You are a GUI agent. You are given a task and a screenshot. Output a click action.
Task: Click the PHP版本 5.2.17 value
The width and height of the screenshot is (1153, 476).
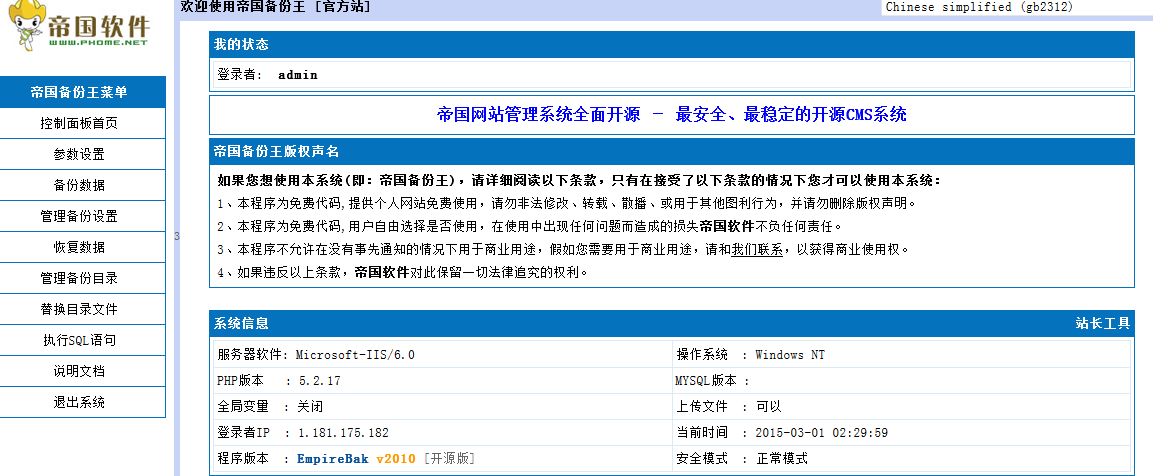tap(319, 380)
